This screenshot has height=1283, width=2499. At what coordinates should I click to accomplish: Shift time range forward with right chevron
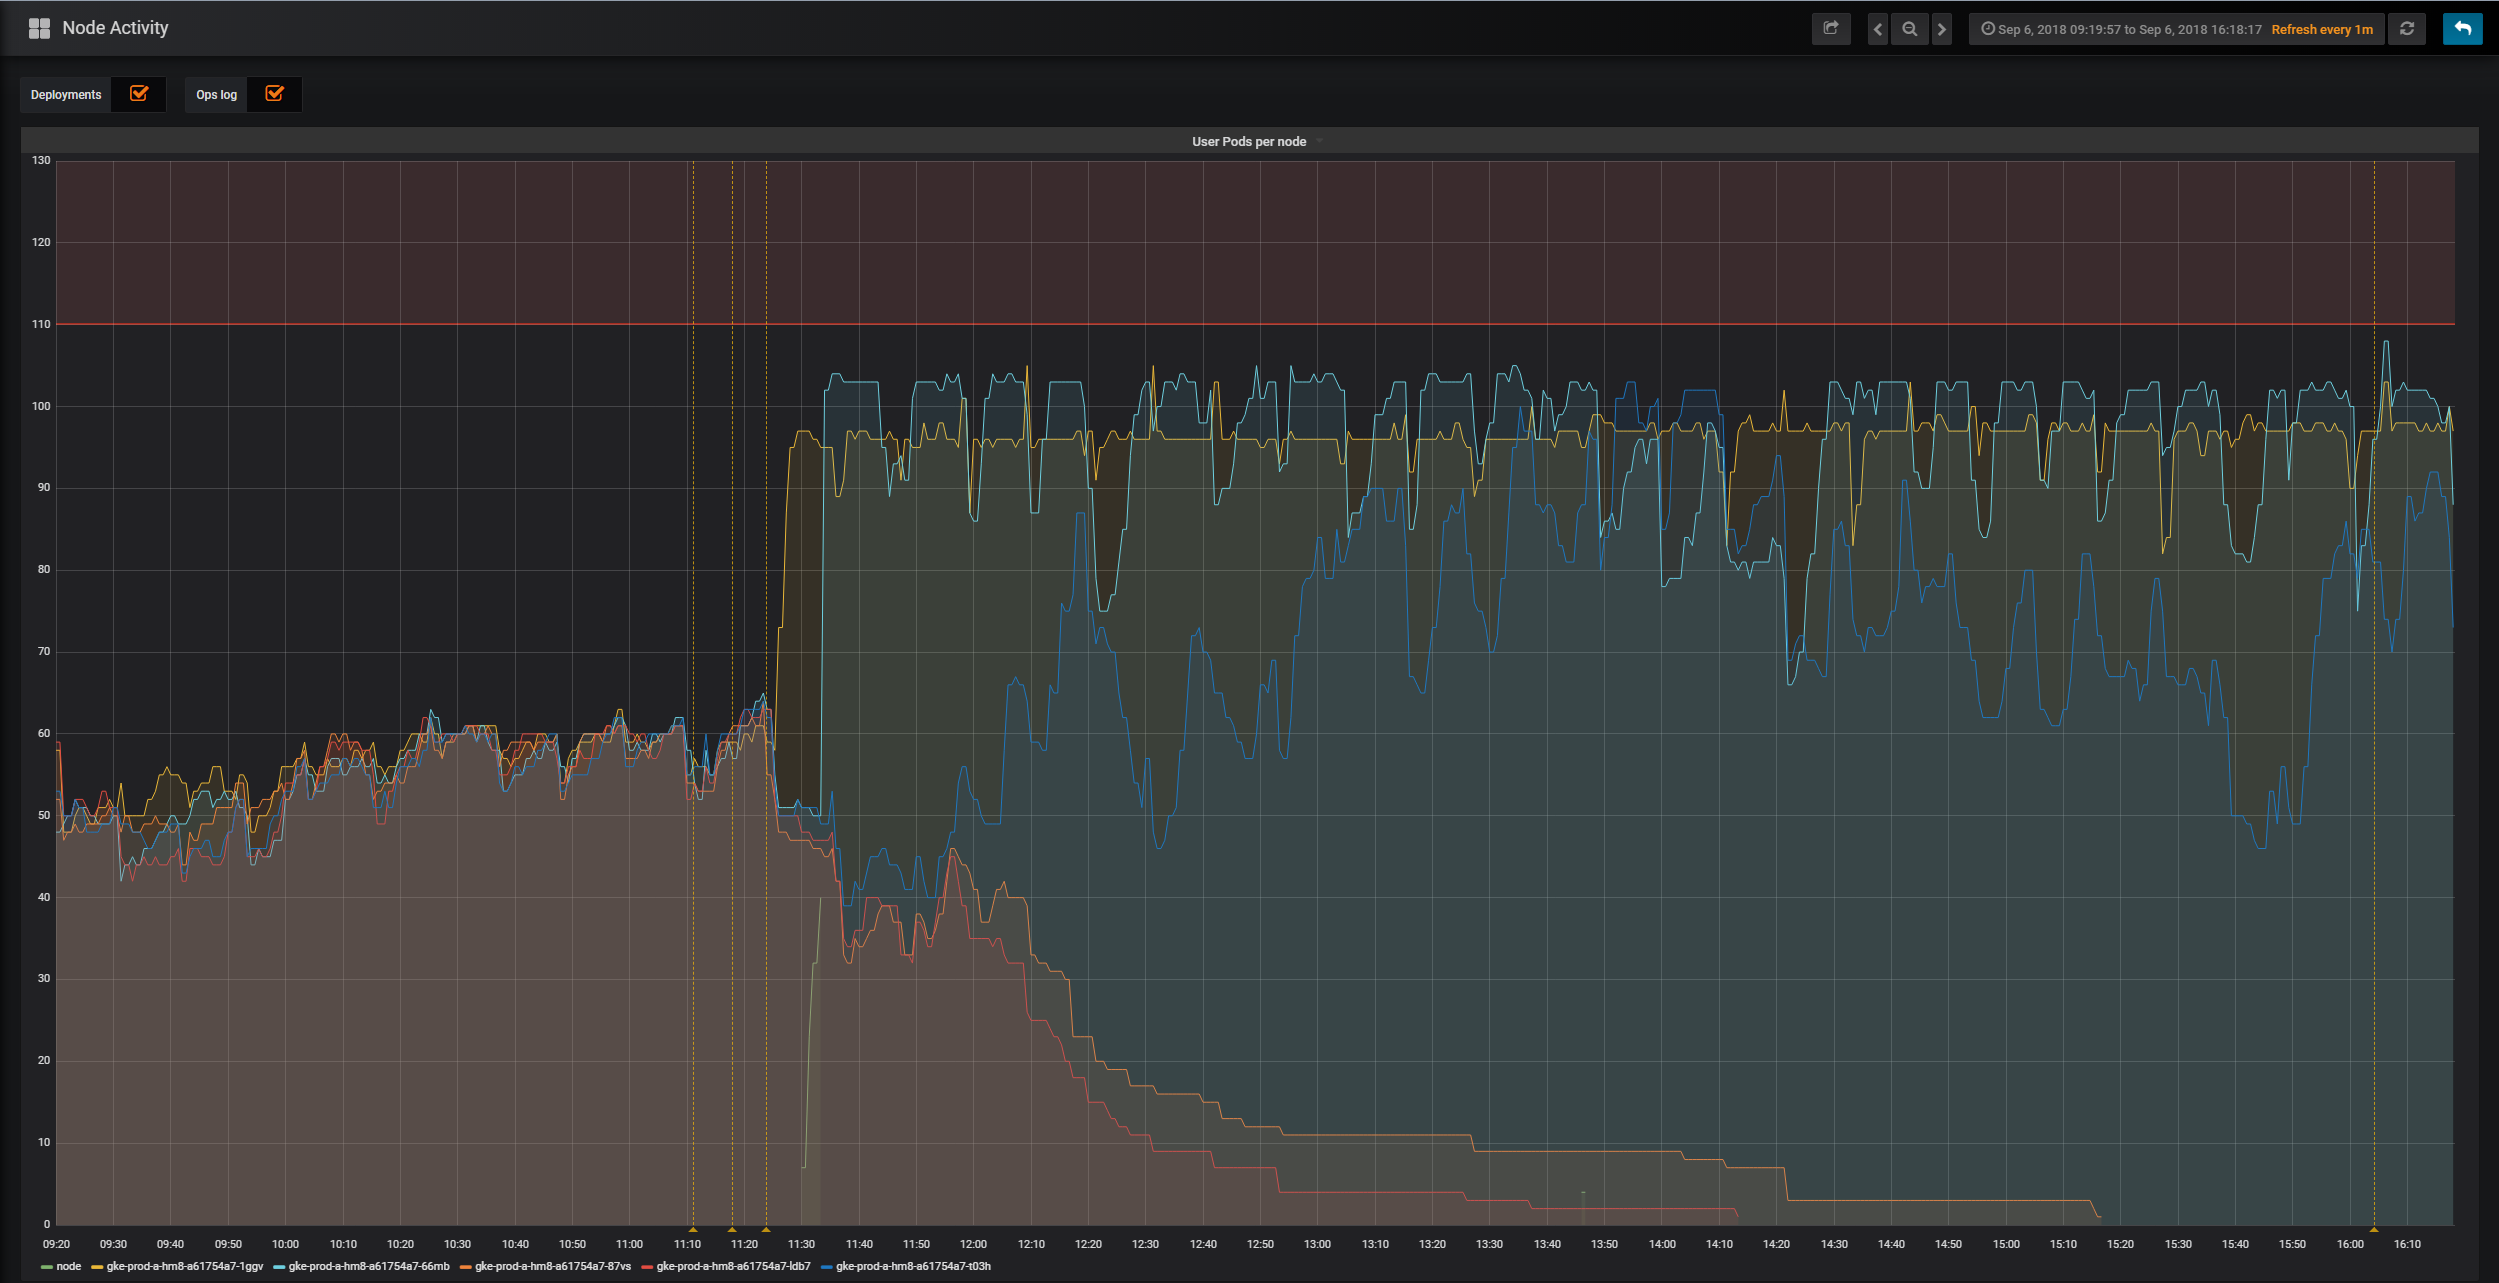click(x=1942, y=29)
